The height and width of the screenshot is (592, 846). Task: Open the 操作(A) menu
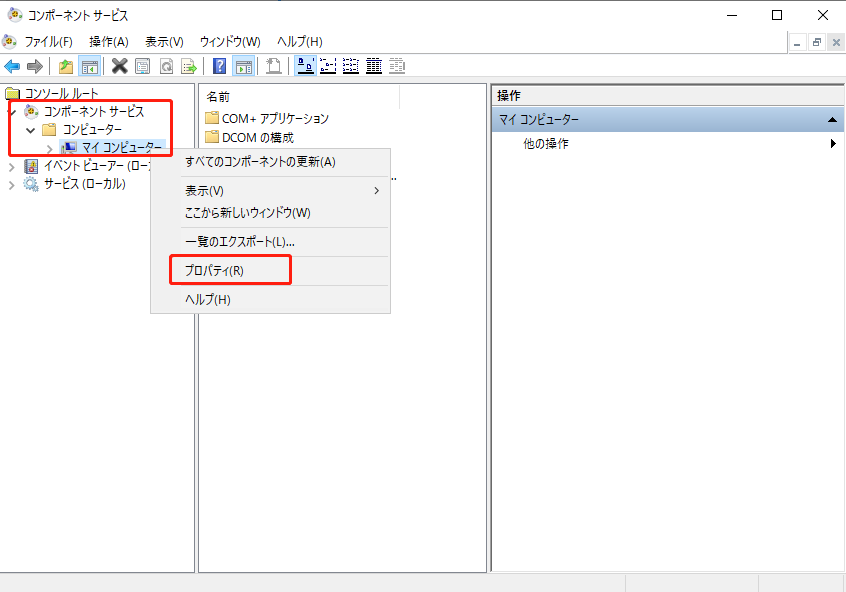tap(108, 41)
